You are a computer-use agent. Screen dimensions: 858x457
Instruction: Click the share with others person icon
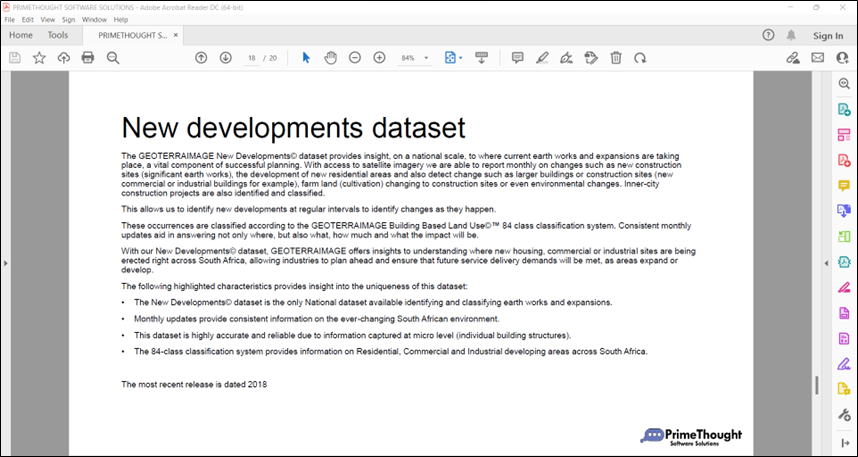[x=842, y=57]
